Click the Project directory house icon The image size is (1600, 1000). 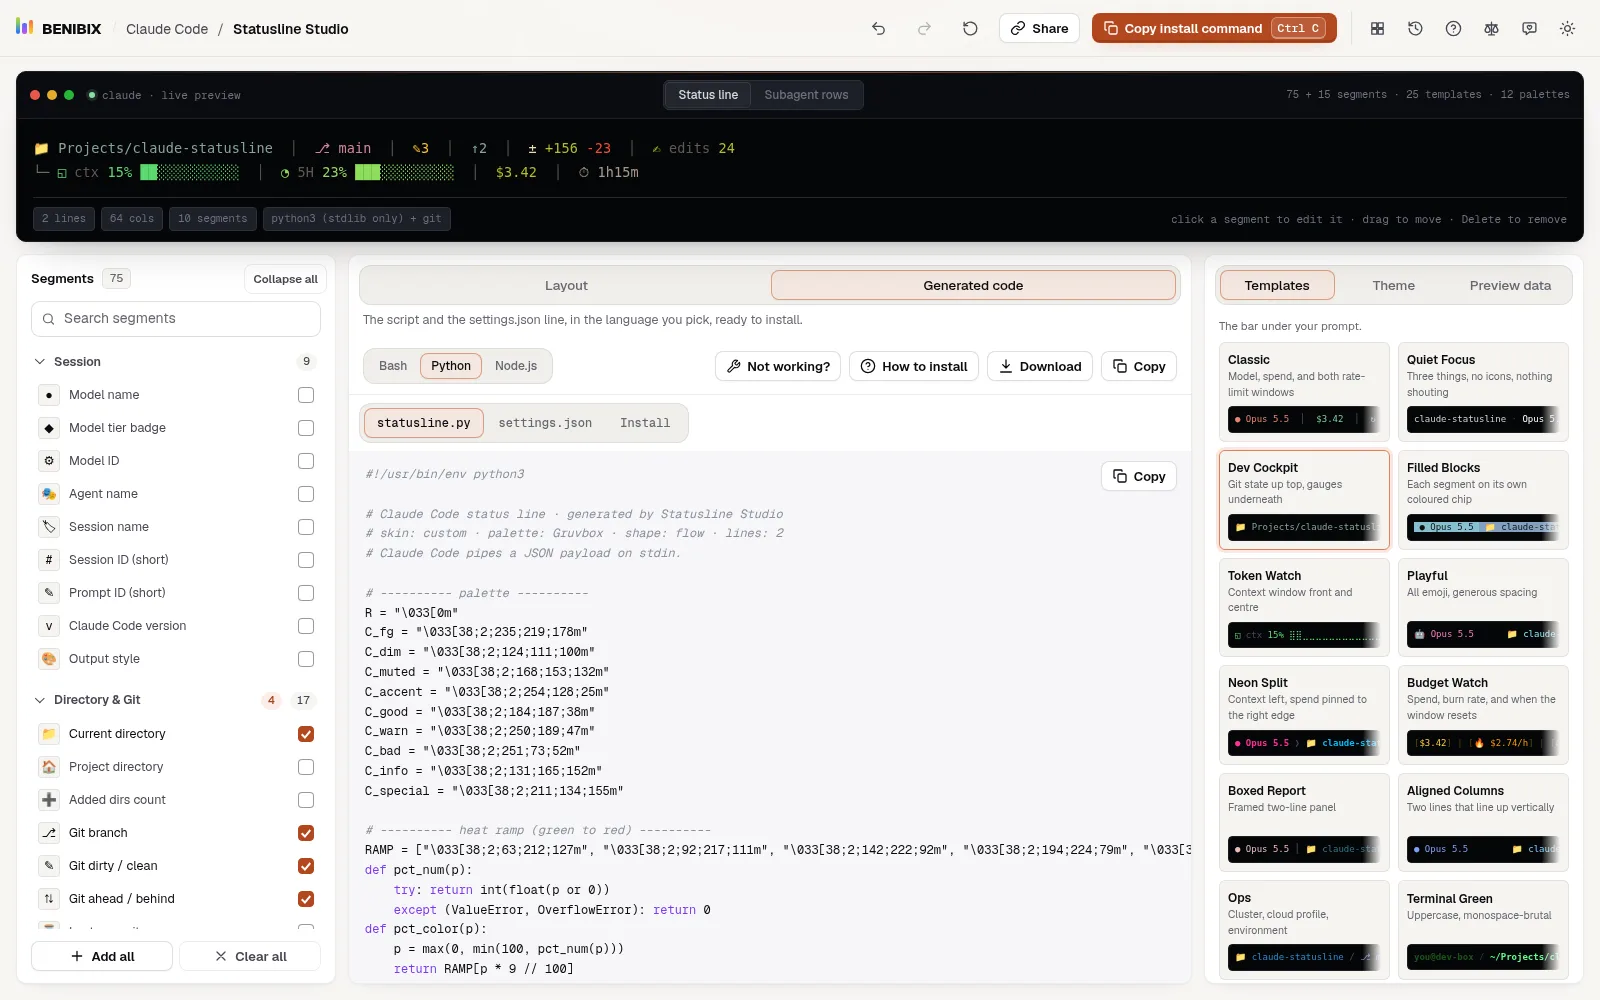(49, 767)
